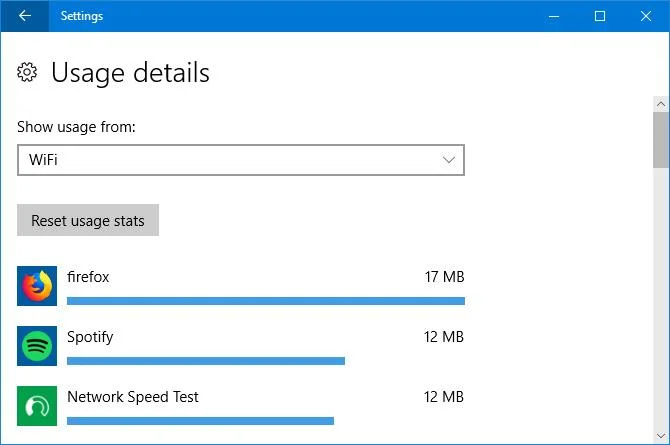Viewport: 670px width, 445px height.
Task: Click the Usage details heading
Action: point(130,72)
